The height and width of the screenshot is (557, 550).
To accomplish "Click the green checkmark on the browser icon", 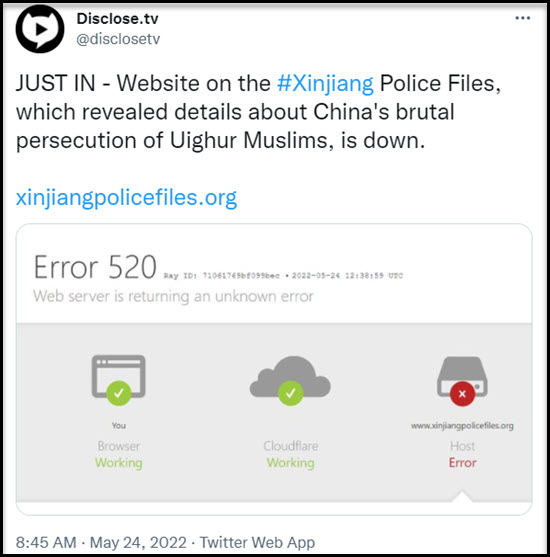I will [x=119, y=393].
